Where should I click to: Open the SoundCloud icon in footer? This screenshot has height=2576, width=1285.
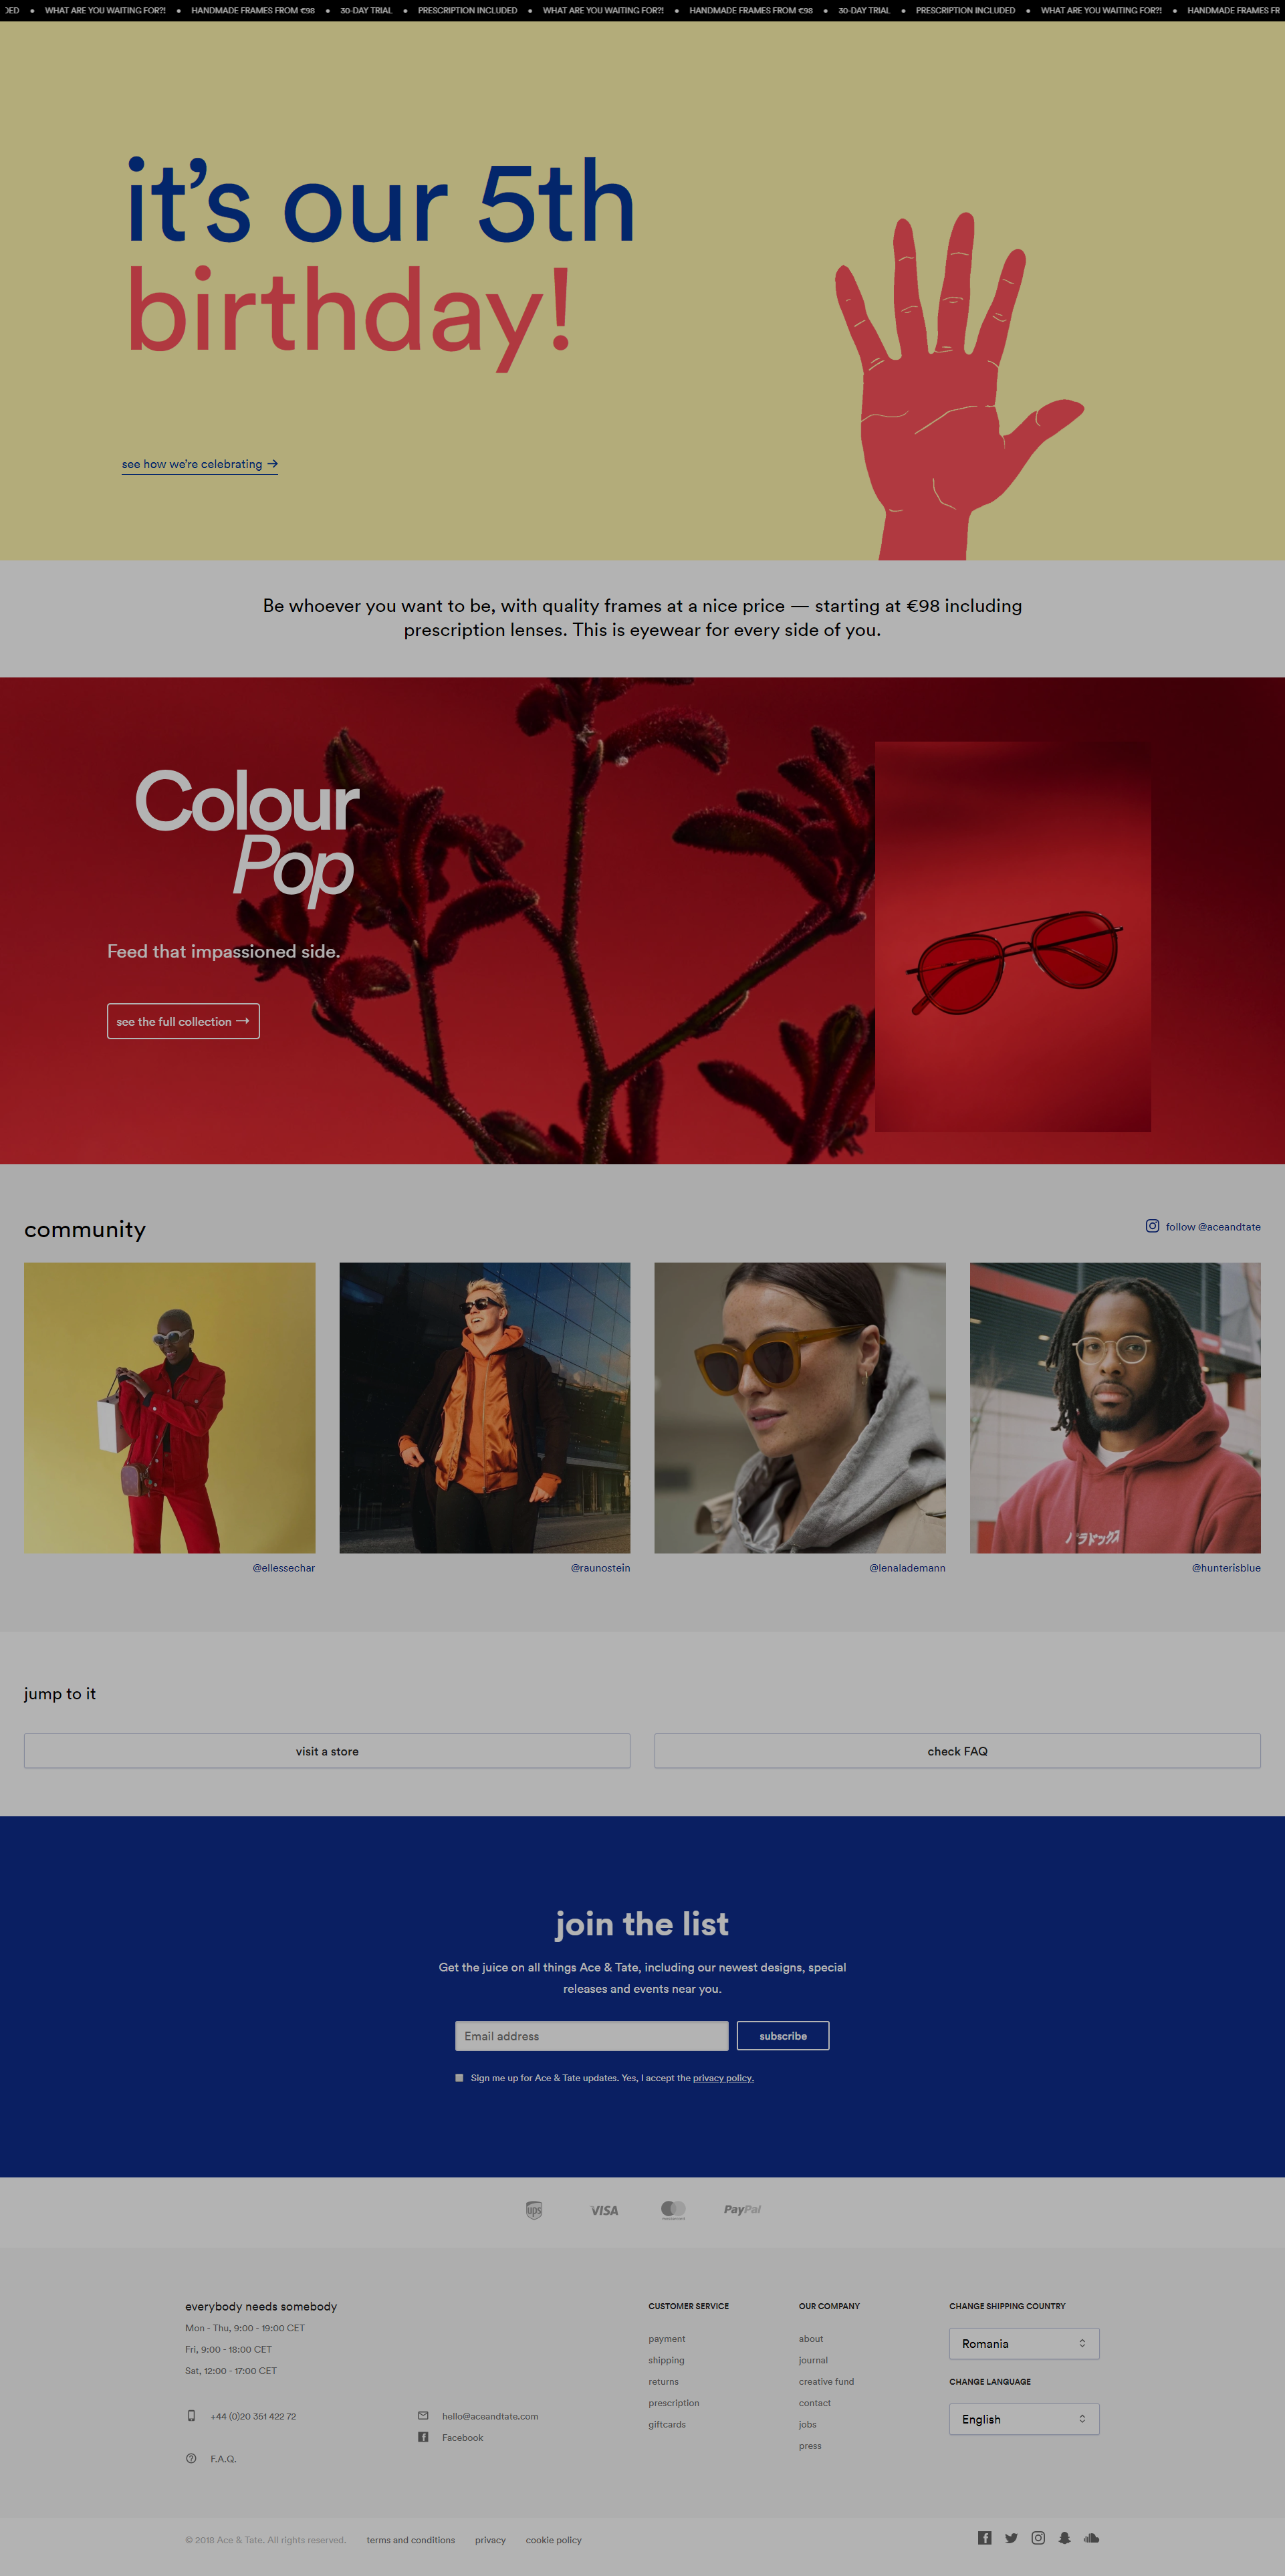[x=1091, y=2537]
